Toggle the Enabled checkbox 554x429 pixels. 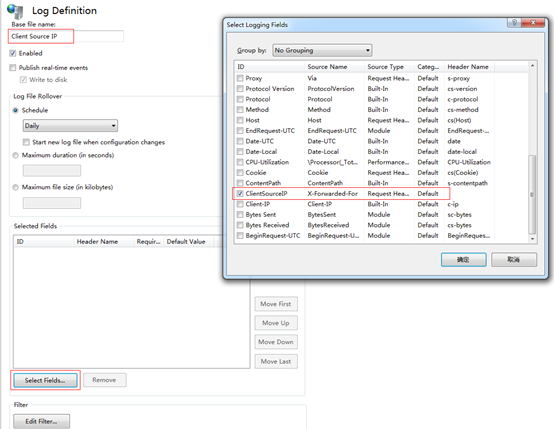[x=13, y=53]
